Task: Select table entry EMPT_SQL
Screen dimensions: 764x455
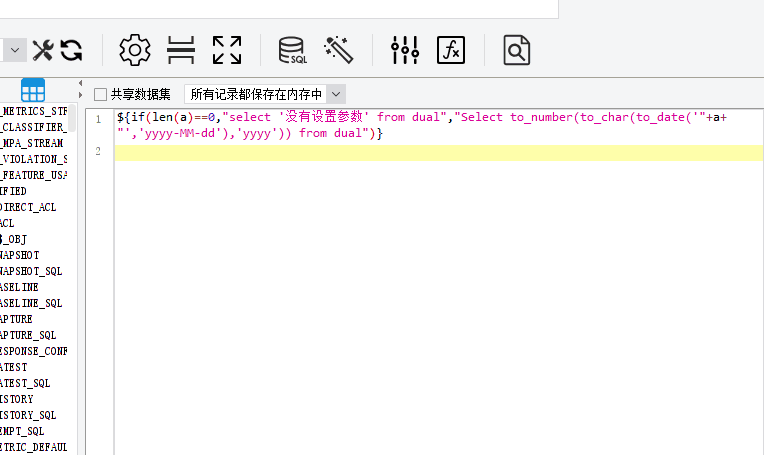Action: pyautogui.click(x=22, y=432)
